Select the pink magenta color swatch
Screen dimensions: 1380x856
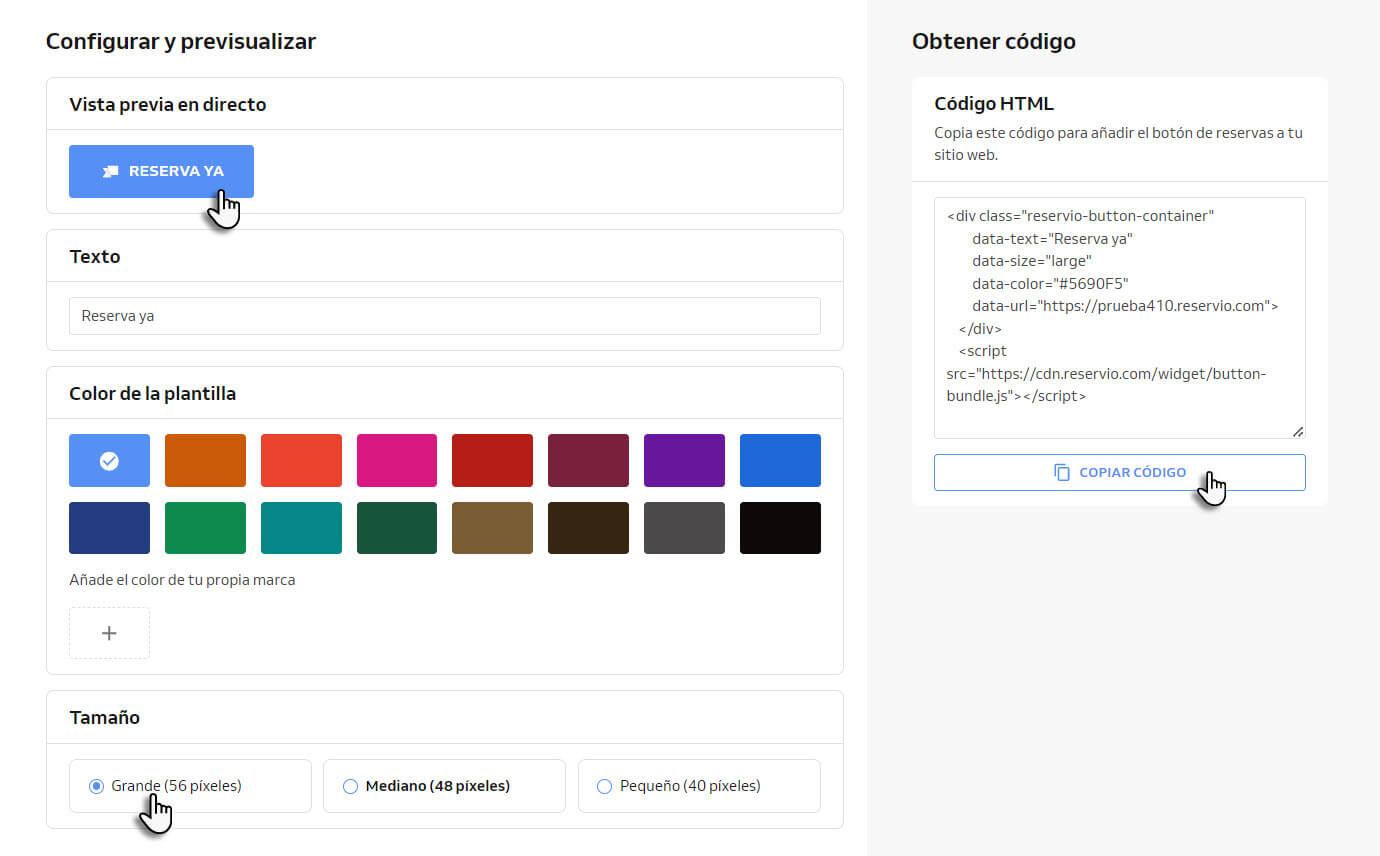tap(397, 460)
